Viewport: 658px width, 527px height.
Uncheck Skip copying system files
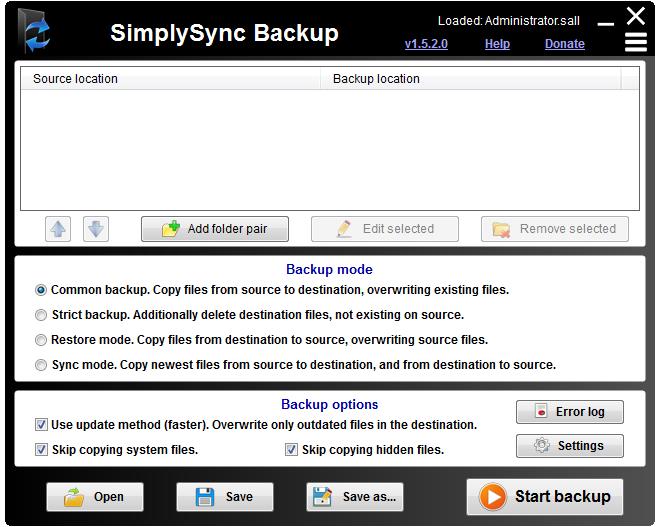tap(41, 450)
